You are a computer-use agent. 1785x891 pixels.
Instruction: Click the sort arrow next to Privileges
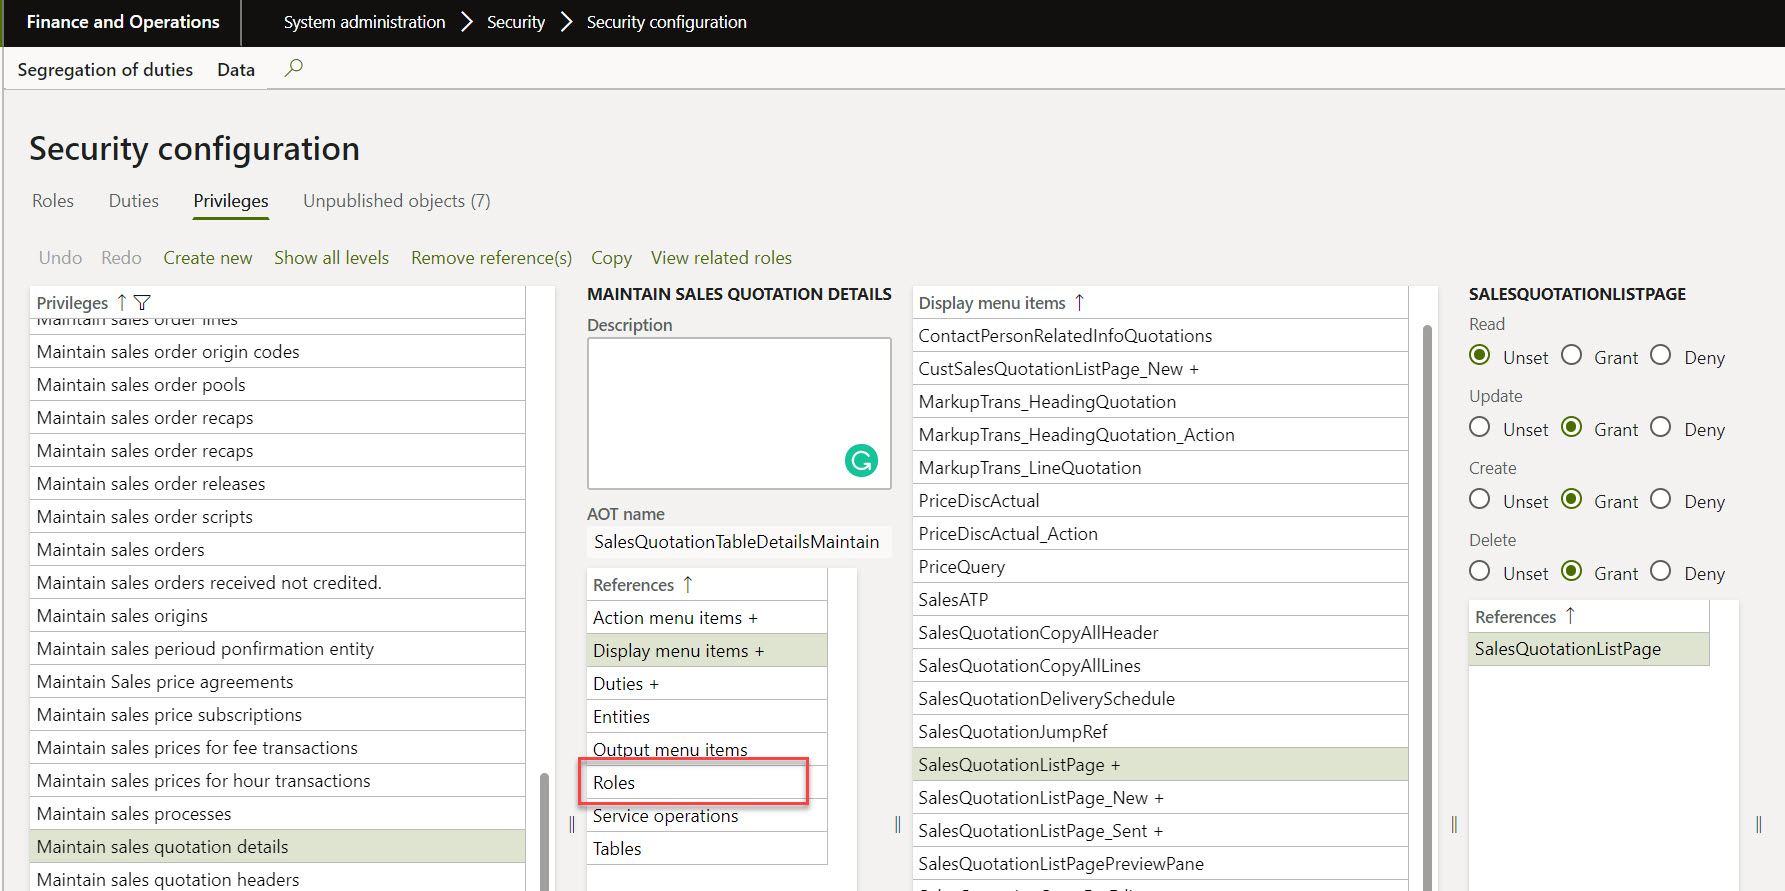click(x=121, y=302)
